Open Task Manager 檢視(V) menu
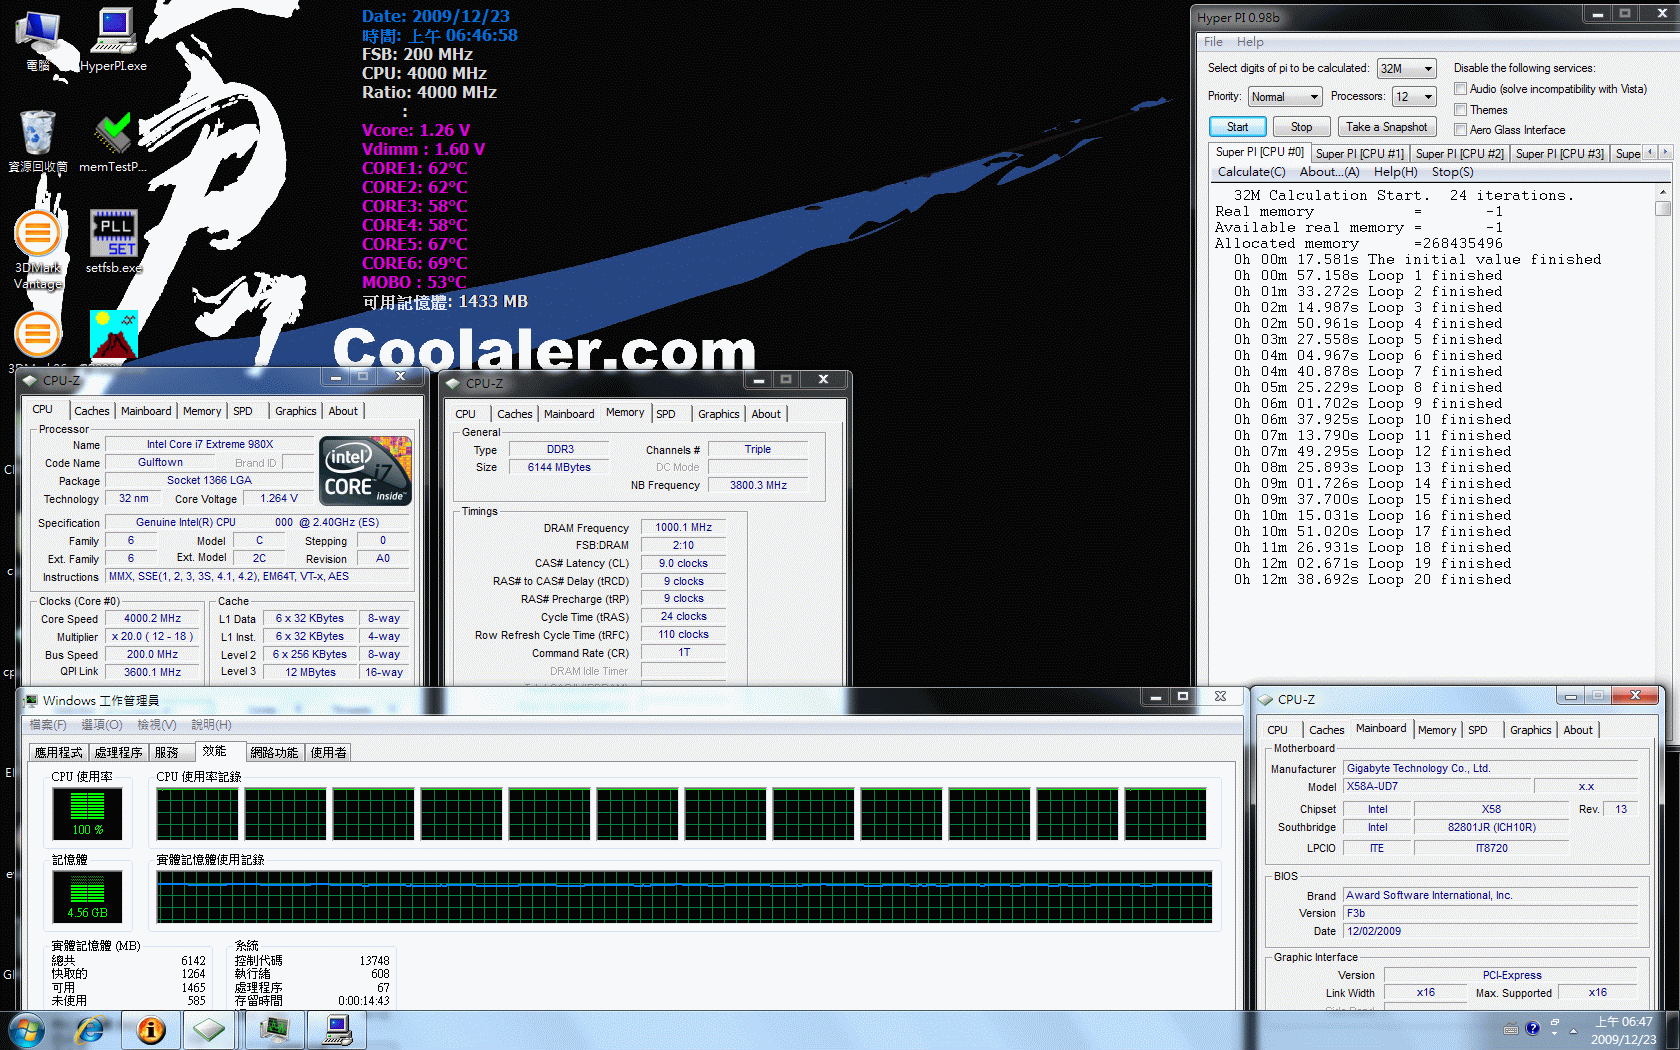1680x1050 pixels. [x=156, y=724]
